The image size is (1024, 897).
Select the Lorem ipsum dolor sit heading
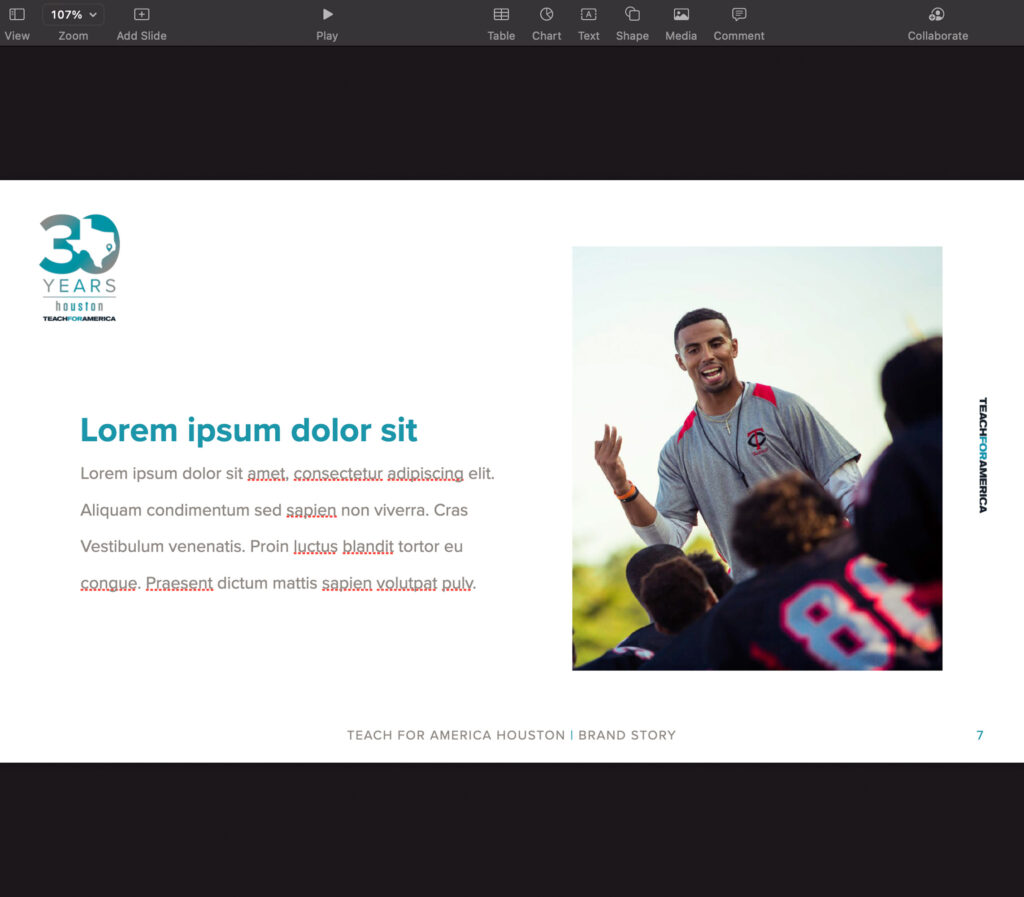(248, 429)
